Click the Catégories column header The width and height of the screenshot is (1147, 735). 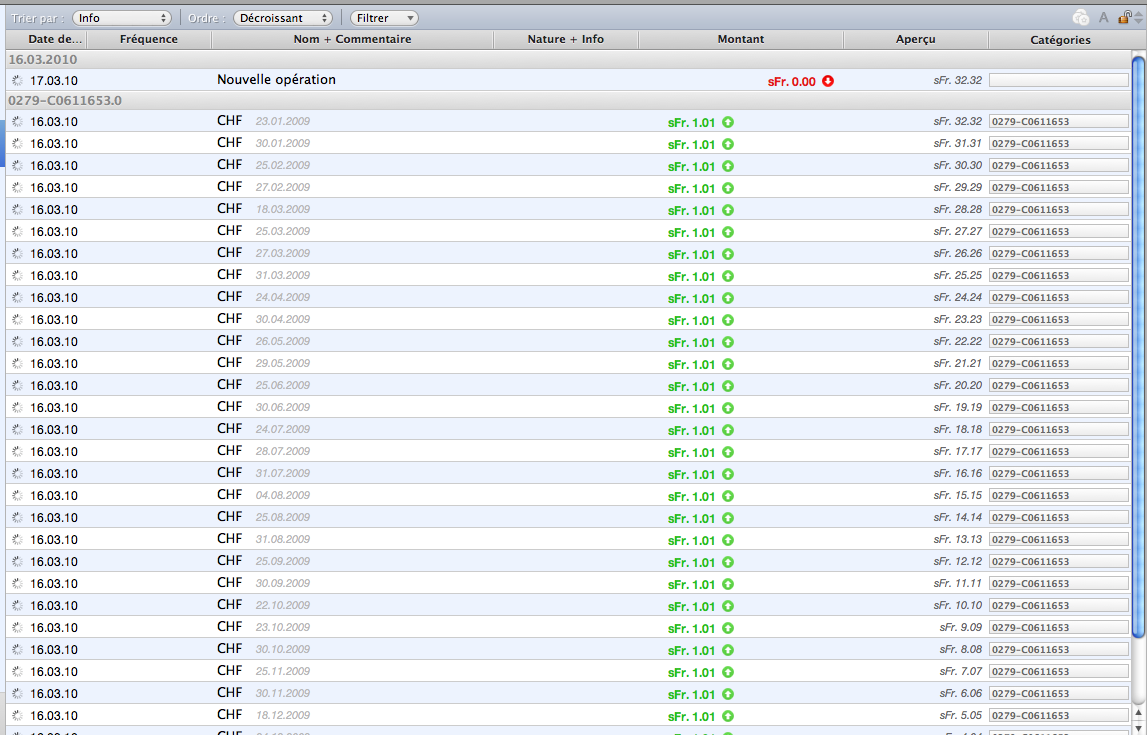tap(1060, 40)
